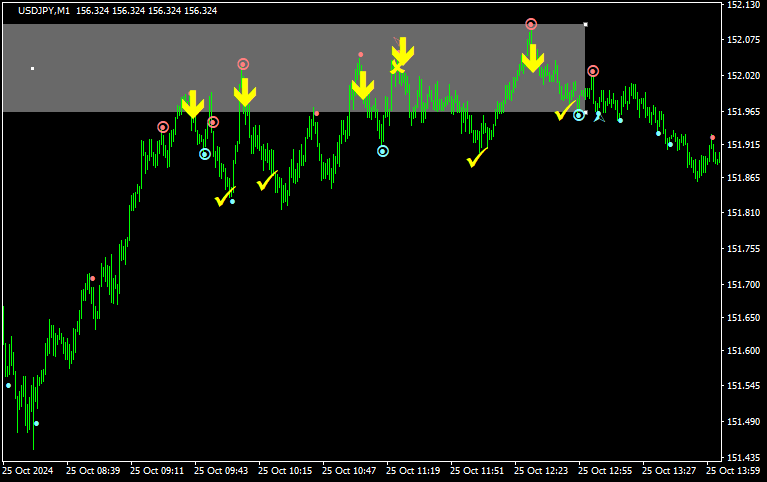Viewport: 767px width, 482px height.
Task: Click the 152.130 price label on the scale
Action: point(742,5)
